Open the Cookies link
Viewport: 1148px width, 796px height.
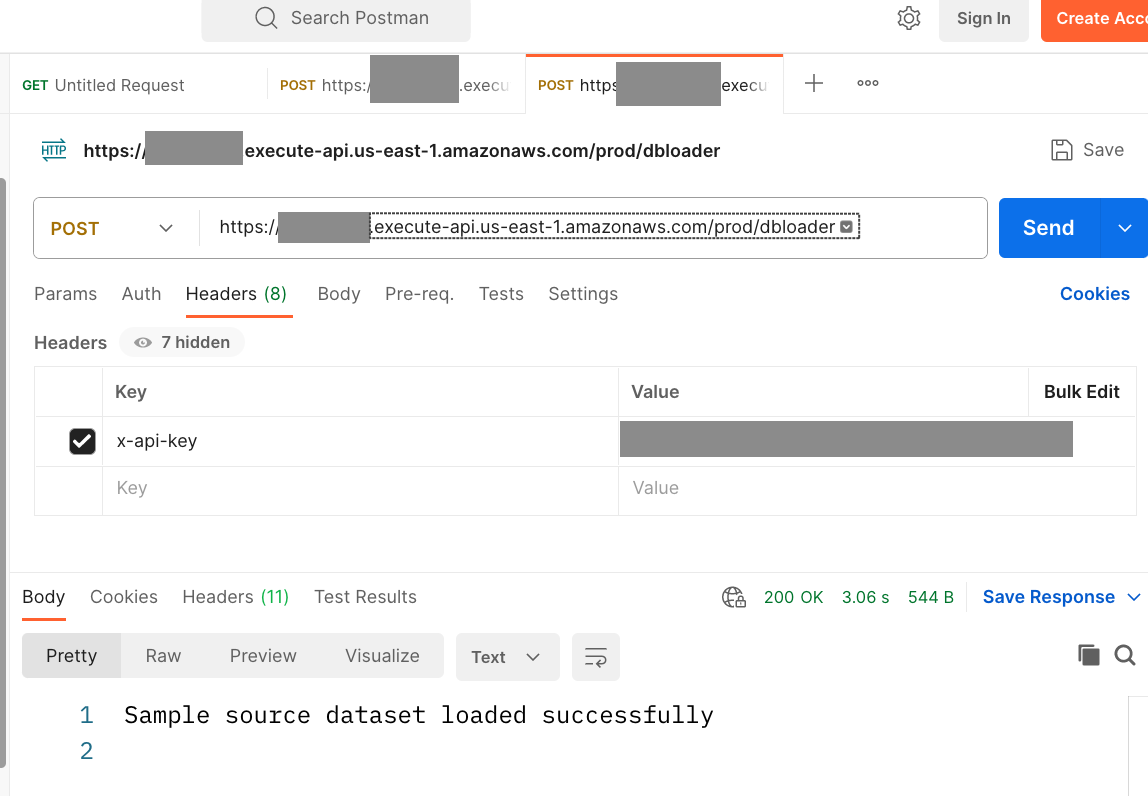[x=1095, y=294]
